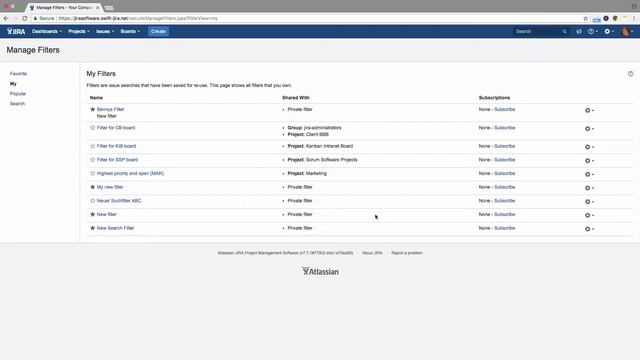The image size is (640, 360).
Task: Switch to Favorite filters
Action: pos(18,74)
